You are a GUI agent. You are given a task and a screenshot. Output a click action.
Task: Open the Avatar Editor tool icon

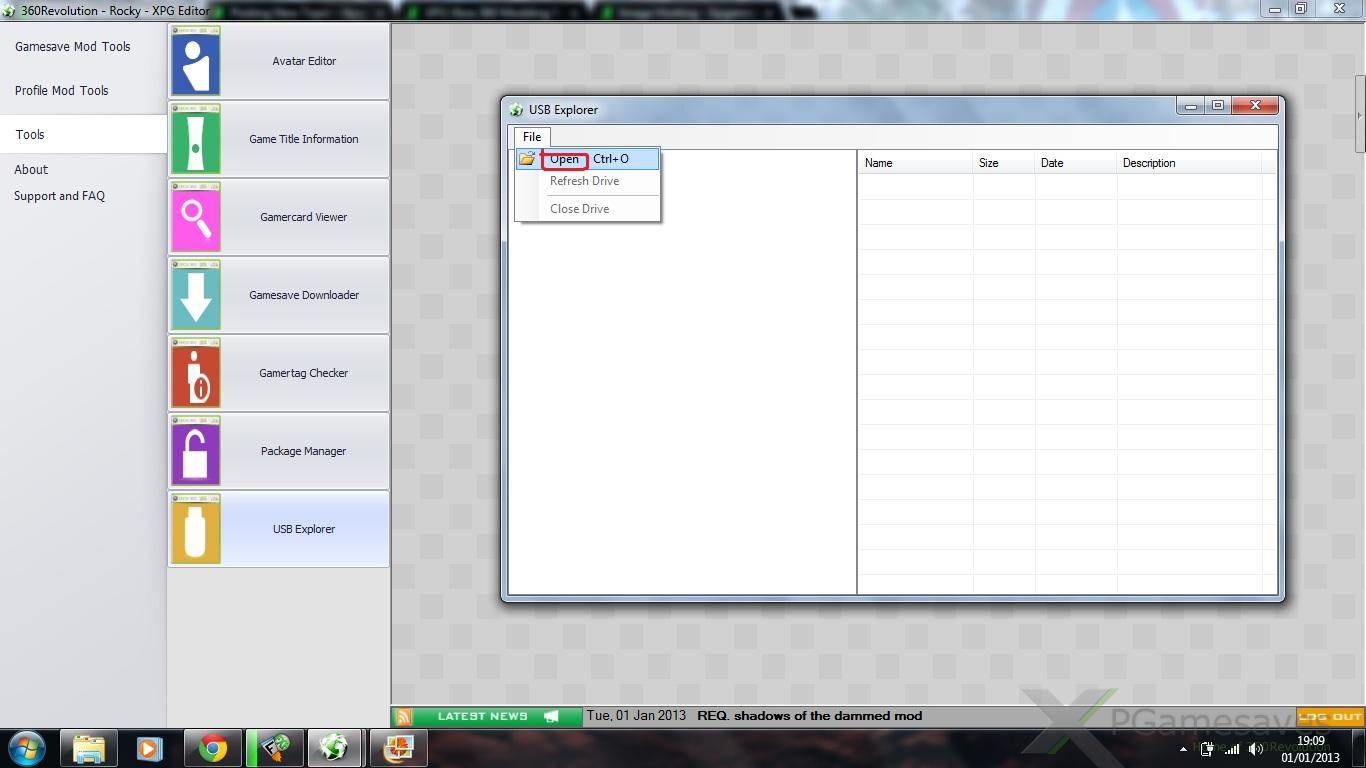pos(196,61)
